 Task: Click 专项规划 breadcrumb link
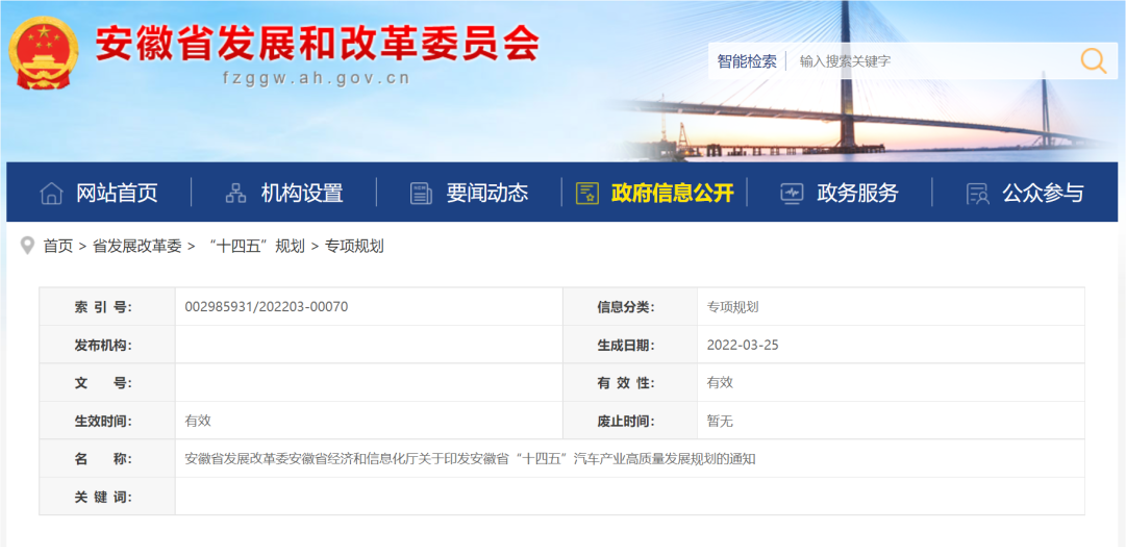354,246
